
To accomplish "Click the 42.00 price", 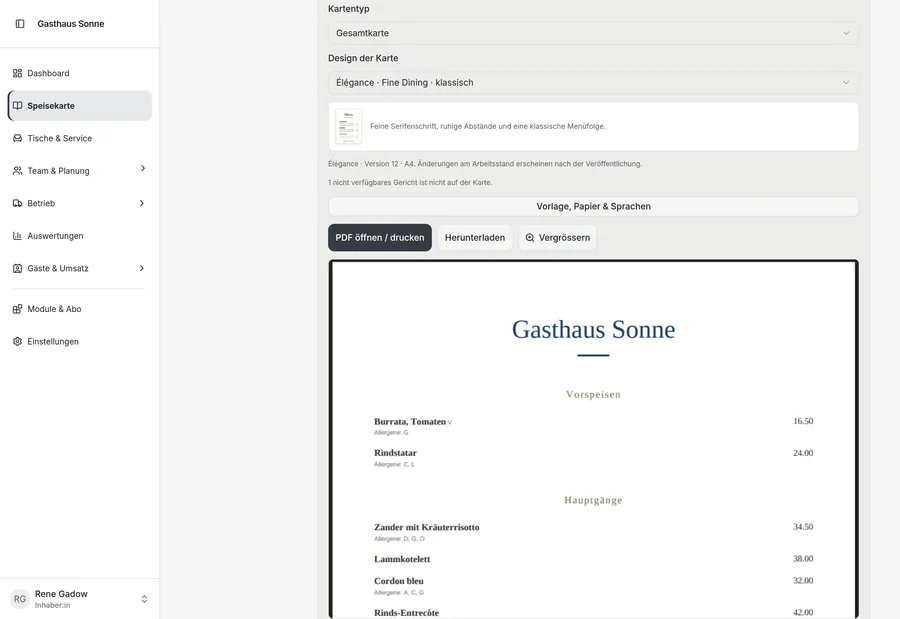I will (803, 612).
